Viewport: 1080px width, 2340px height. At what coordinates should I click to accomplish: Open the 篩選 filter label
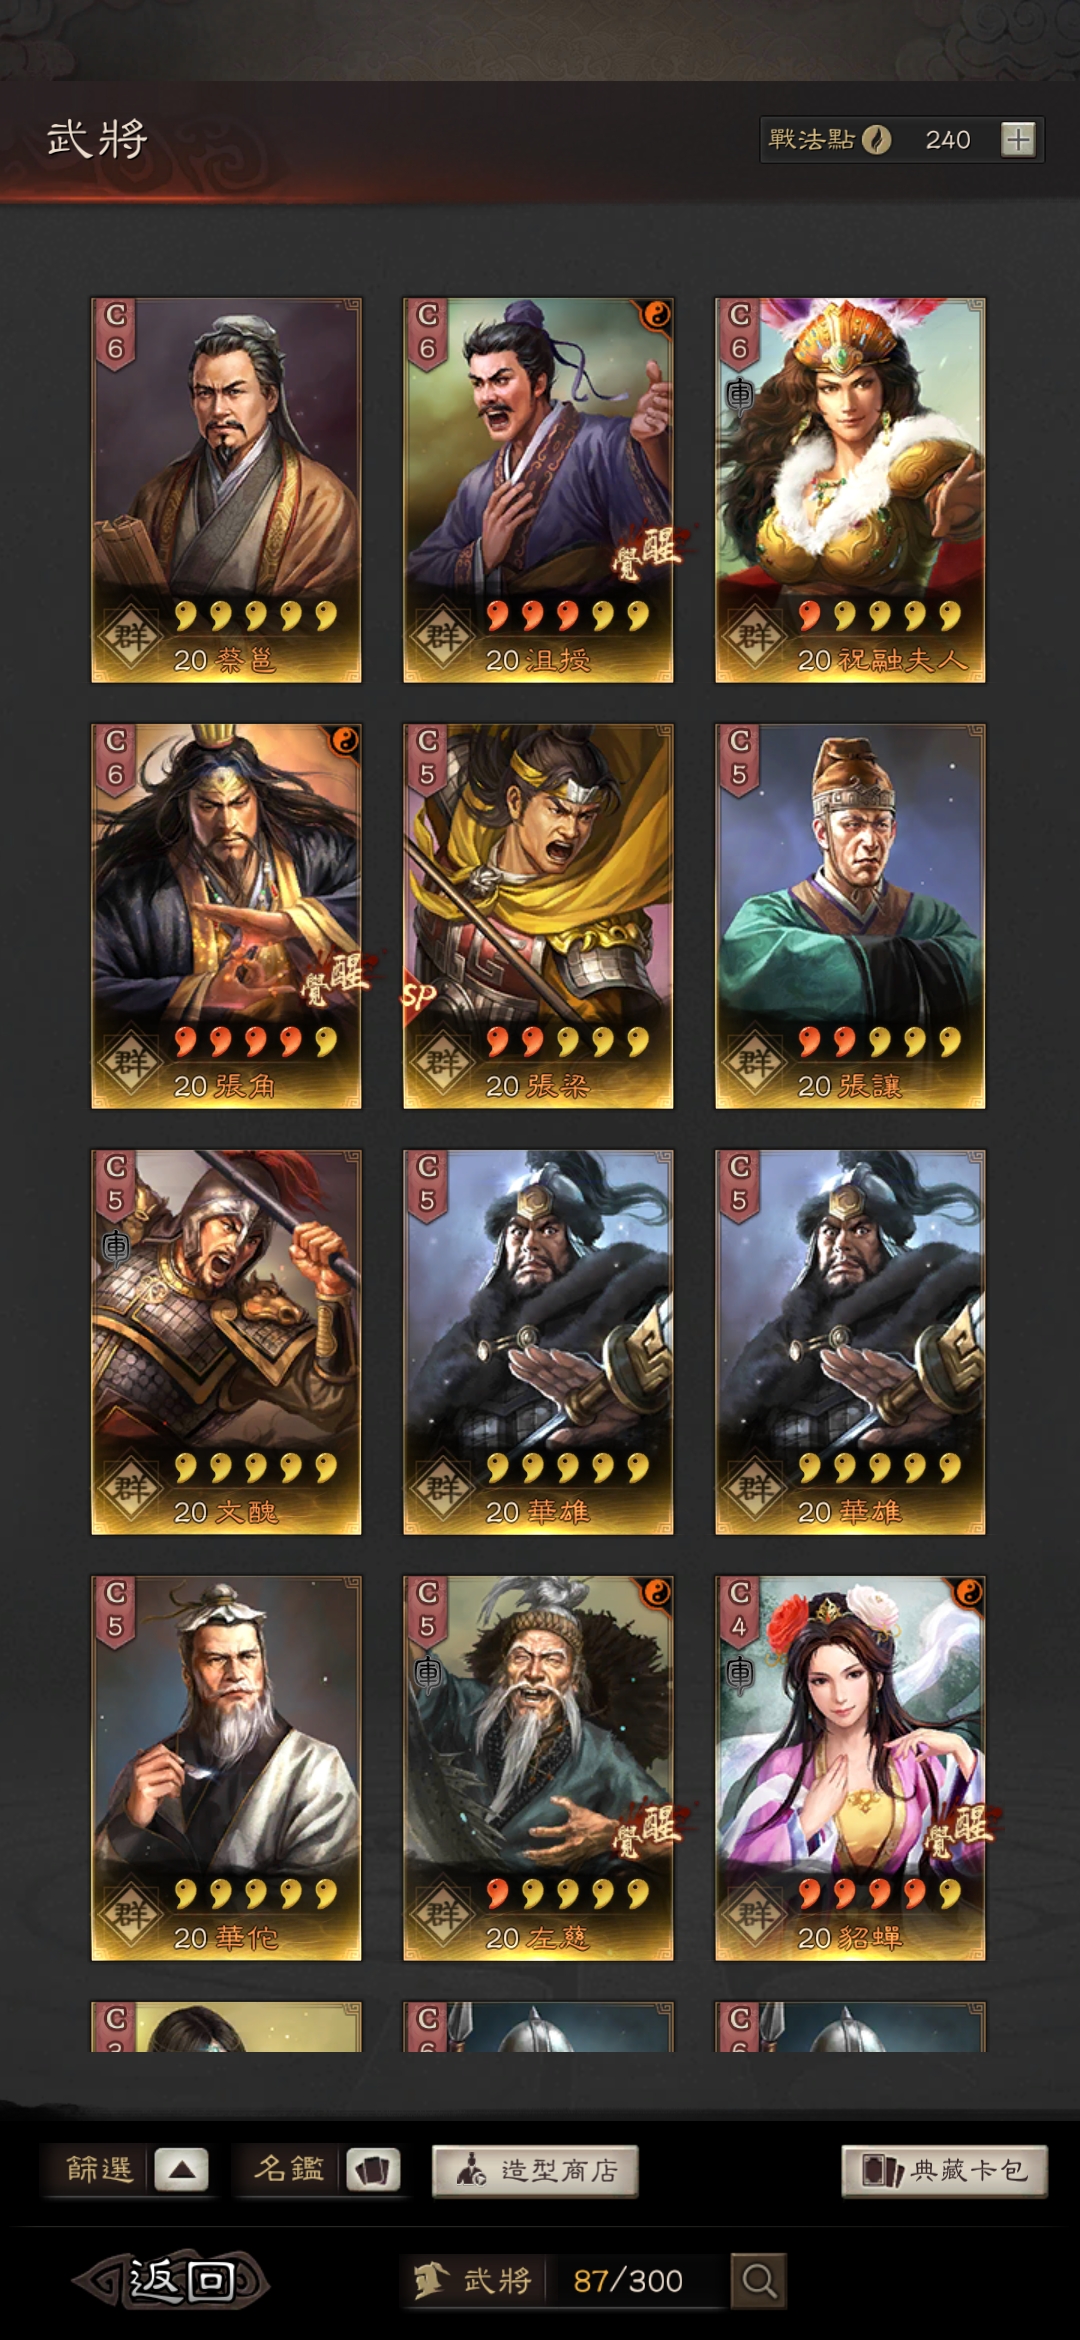click(99, 2169)
